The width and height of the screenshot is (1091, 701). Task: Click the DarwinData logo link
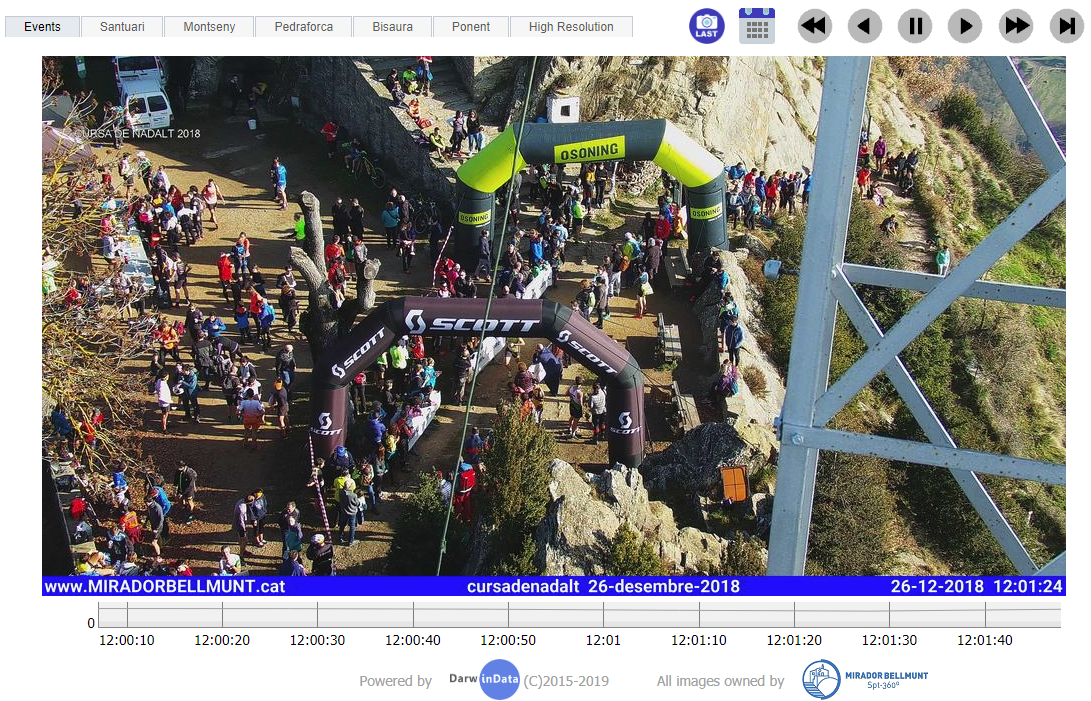coord(485,679)
